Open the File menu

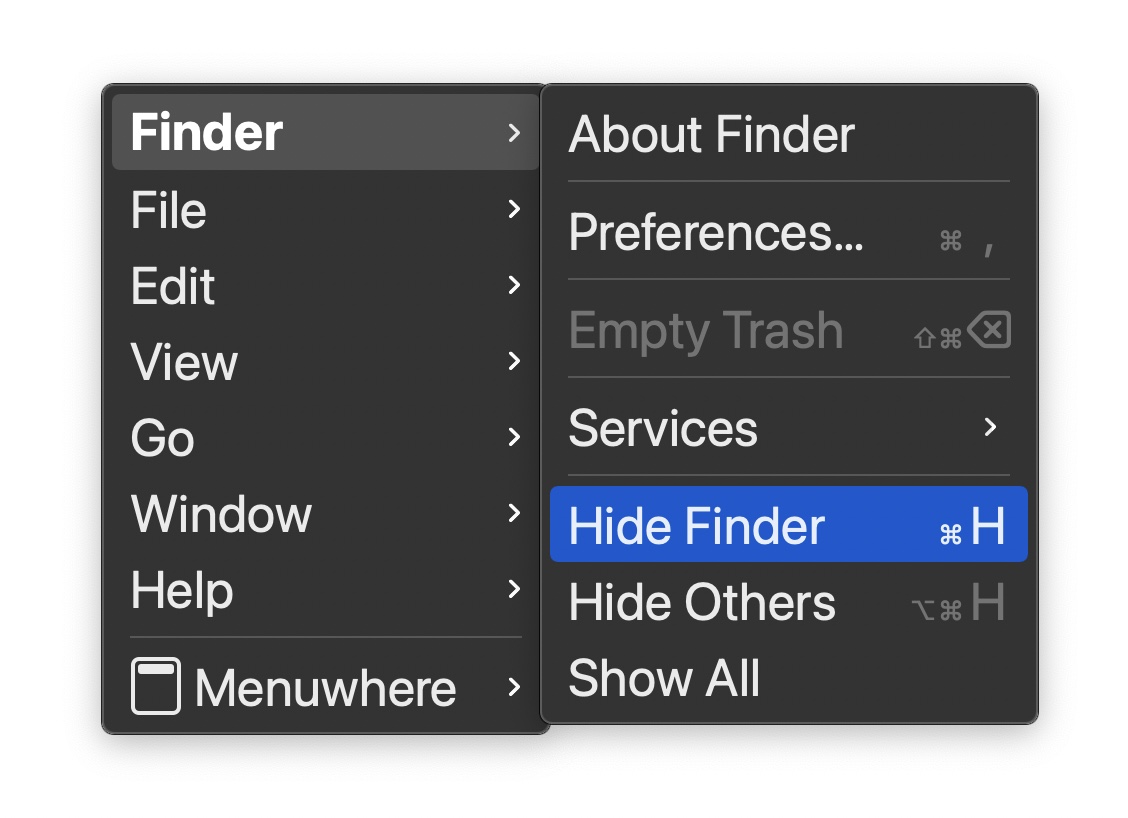pos(169,210)
